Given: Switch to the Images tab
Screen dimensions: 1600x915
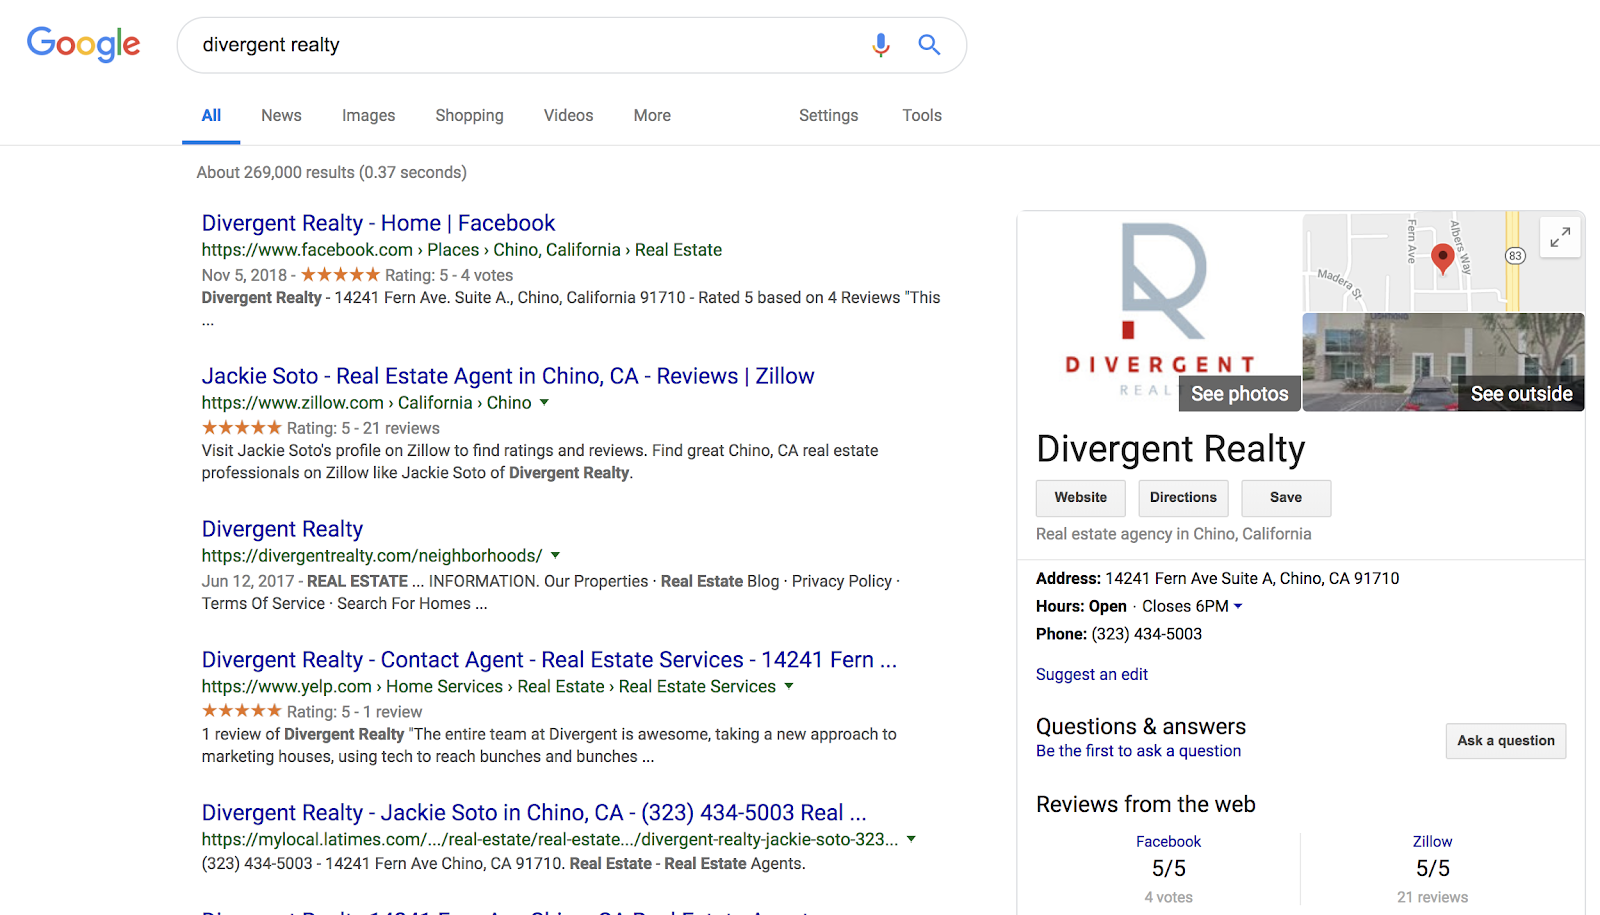Looking at the screenshot, I should (x=368, y=116).
